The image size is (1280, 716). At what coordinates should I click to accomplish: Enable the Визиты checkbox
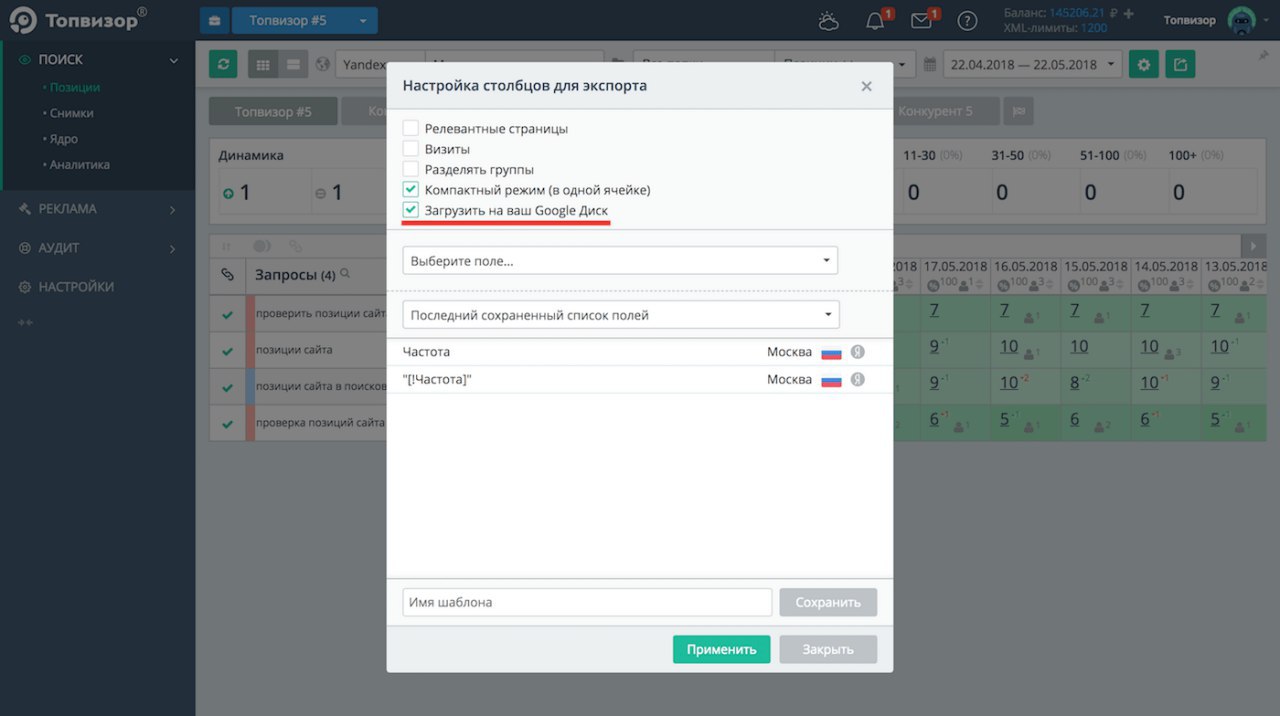coord(410,148)
